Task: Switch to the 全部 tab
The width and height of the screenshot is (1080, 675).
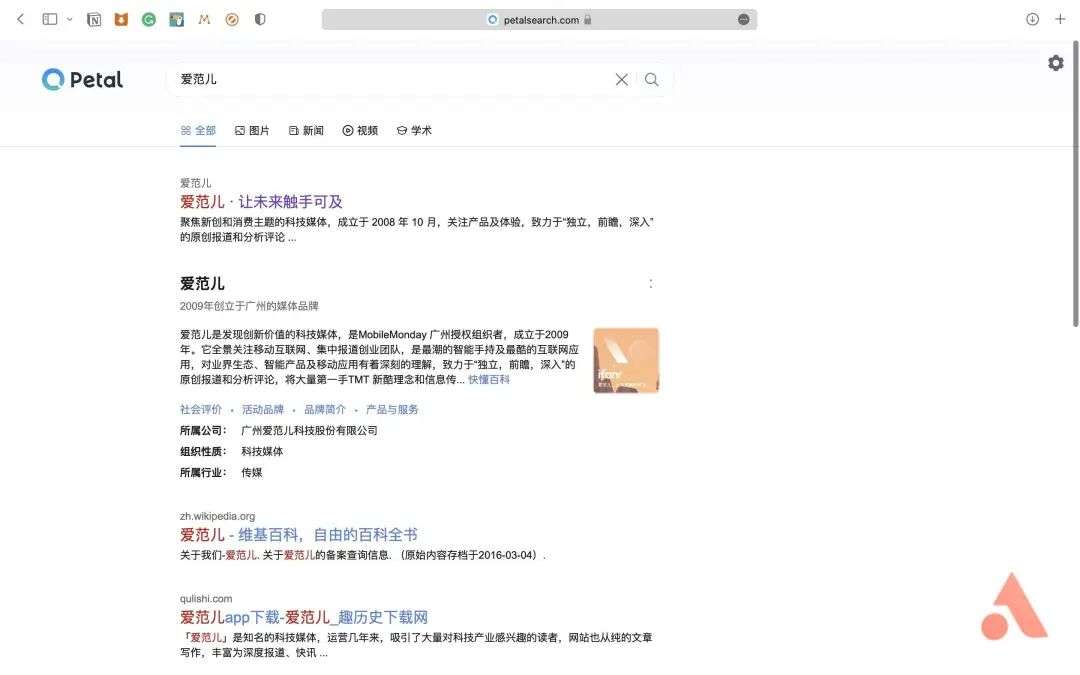Action: (x=198, y=130)
